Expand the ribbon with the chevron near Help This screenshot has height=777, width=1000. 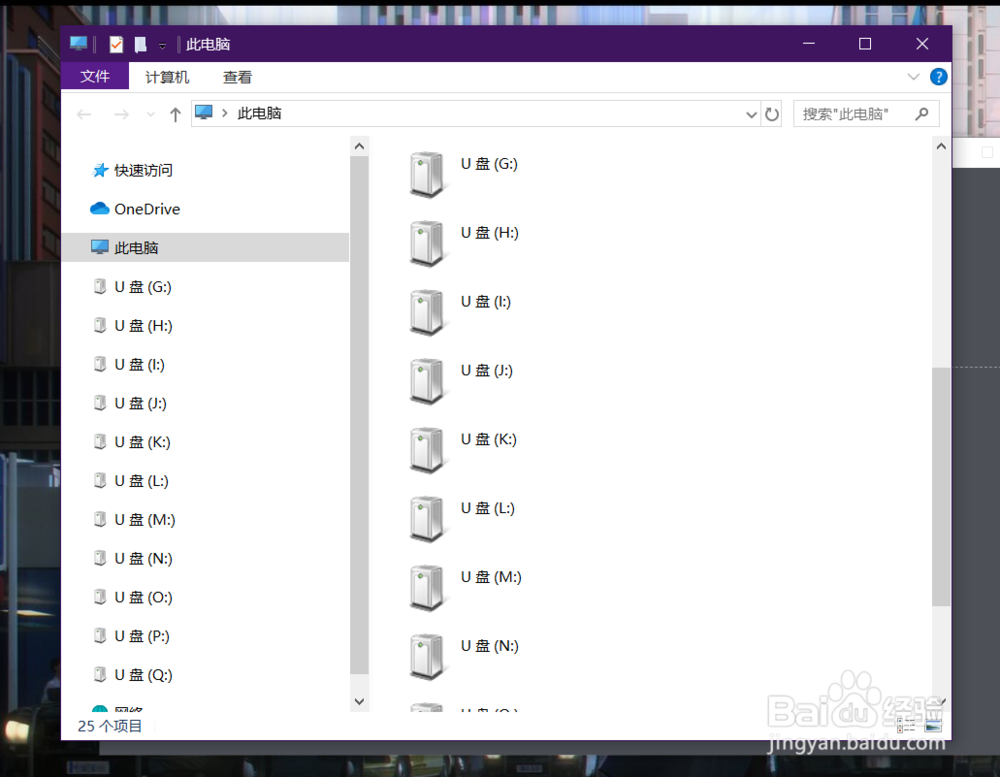tap(913, 77)
